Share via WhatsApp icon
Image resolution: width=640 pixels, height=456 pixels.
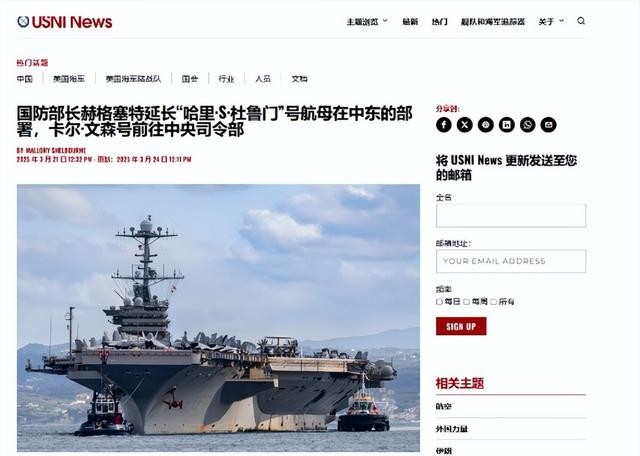pyautogui.click(x=527, y=125)
